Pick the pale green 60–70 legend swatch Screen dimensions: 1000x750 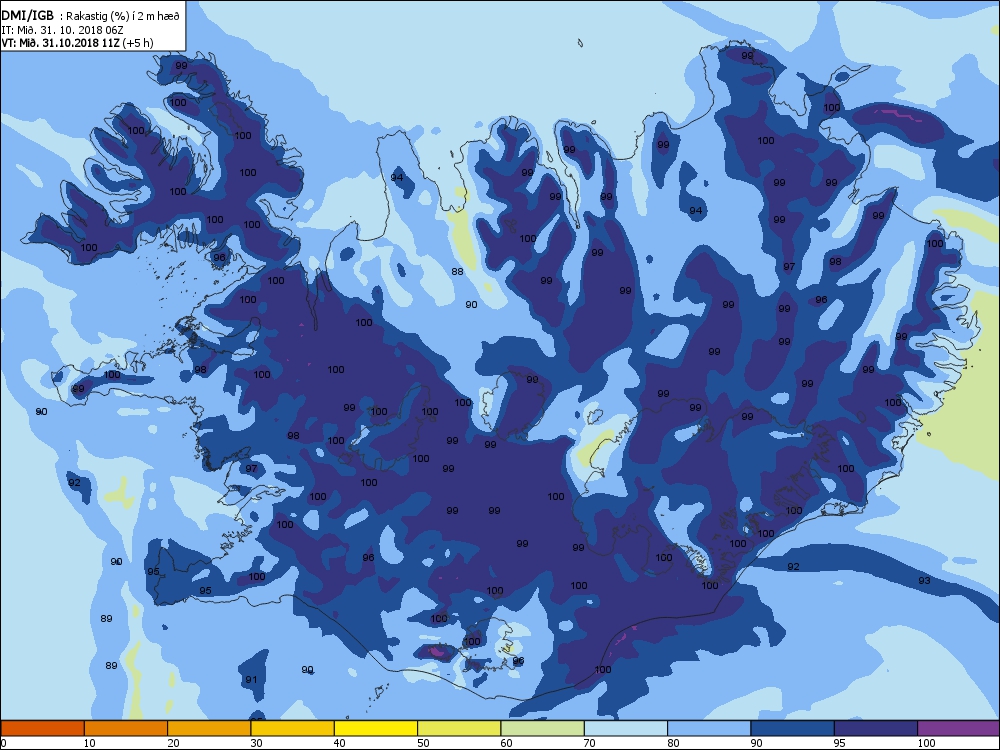(x=543, y=728)
